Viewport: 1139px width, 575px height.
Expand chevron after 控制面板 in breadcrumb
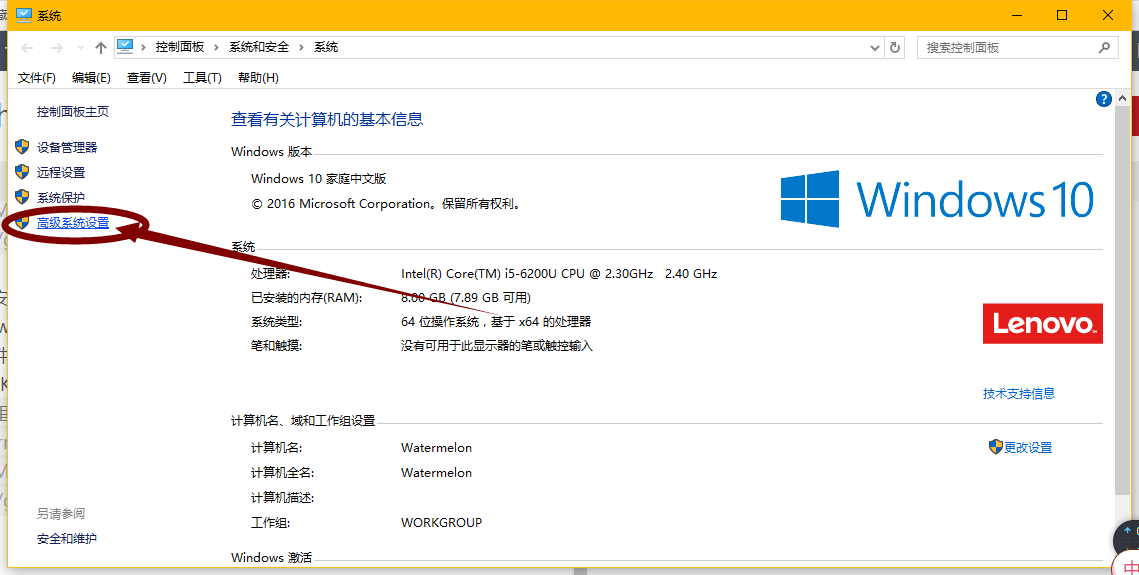[216, 47]
